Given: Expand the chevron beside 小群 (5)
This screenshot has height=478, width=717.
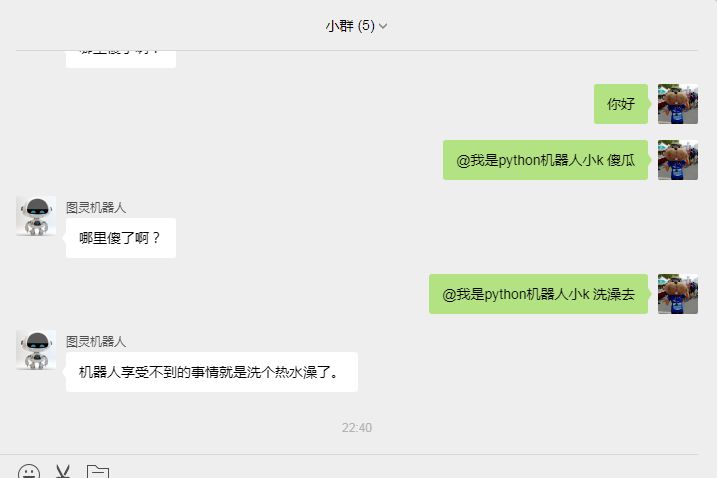Looking at the screenshot, I should coord(383,26).
